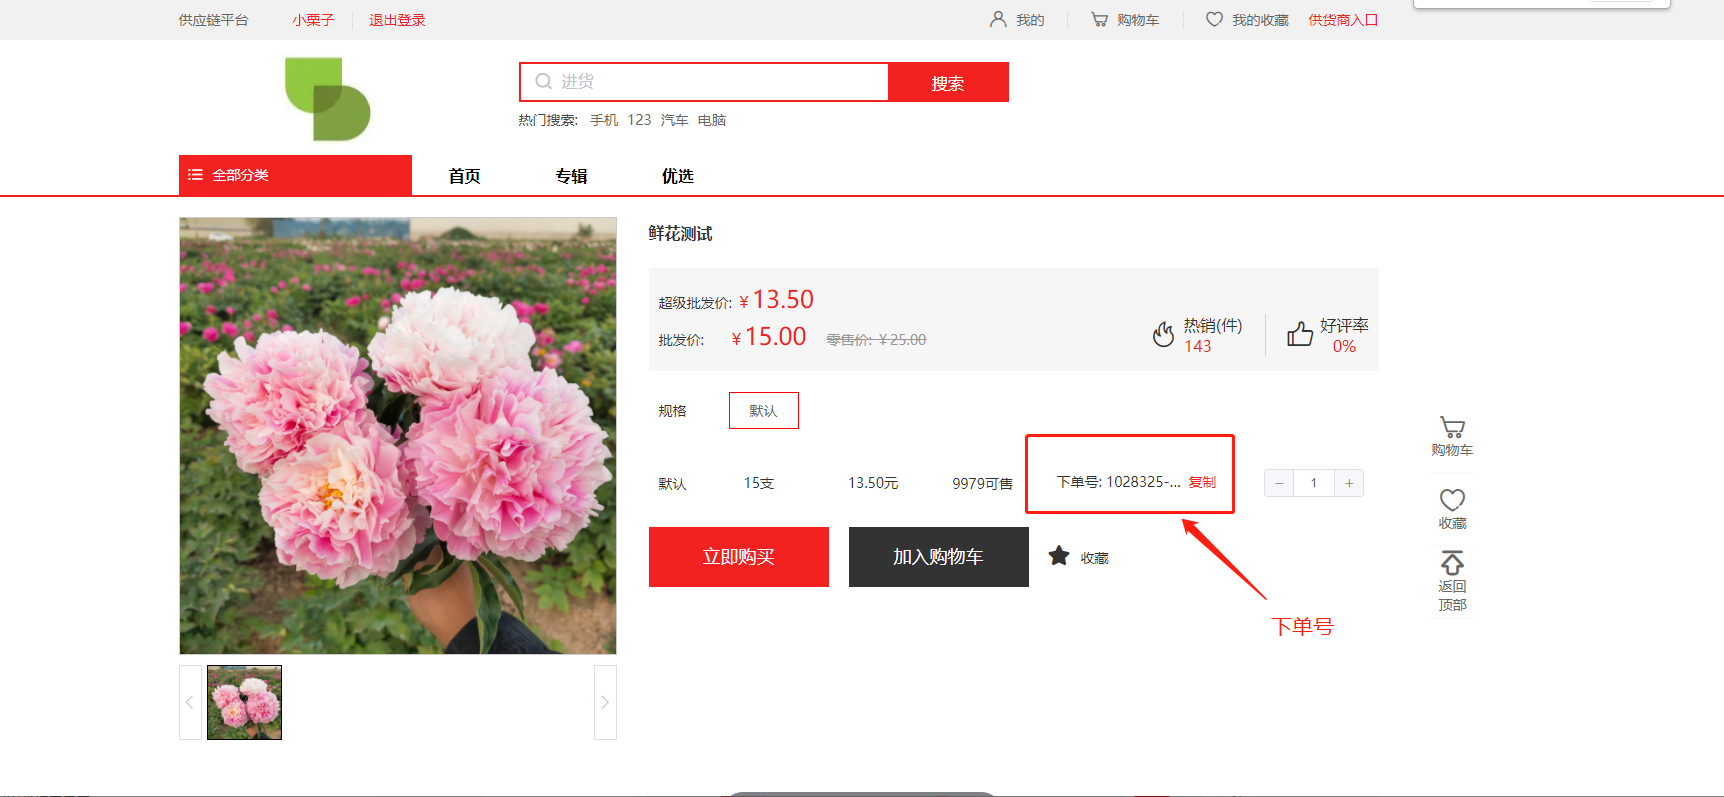Decrease quantity with the minus button
The image size is (1724, 797).
(x=1279, y=483)
